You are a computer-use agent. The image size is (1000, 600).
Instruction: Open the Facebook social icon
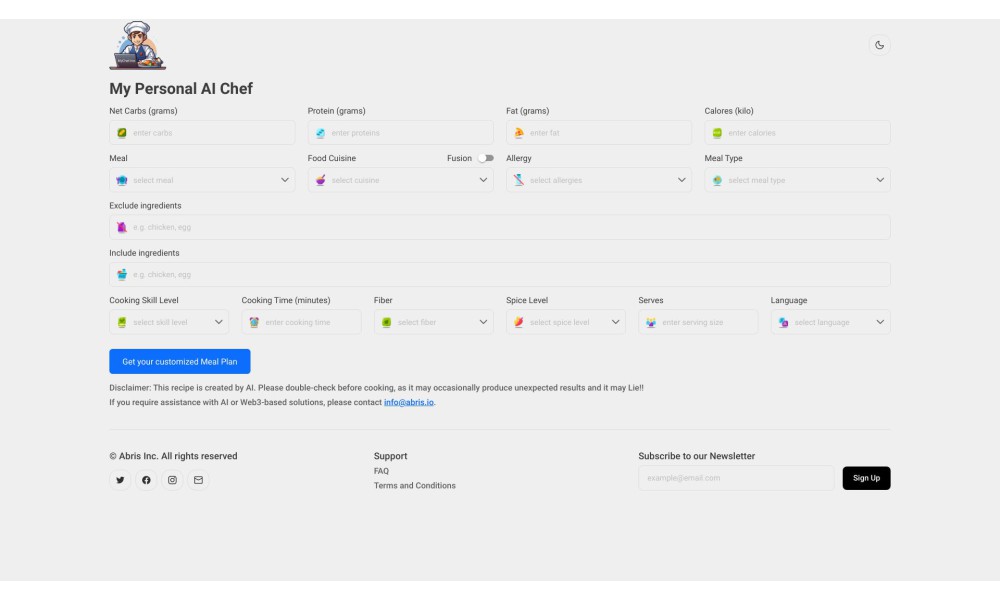[146, 480]
